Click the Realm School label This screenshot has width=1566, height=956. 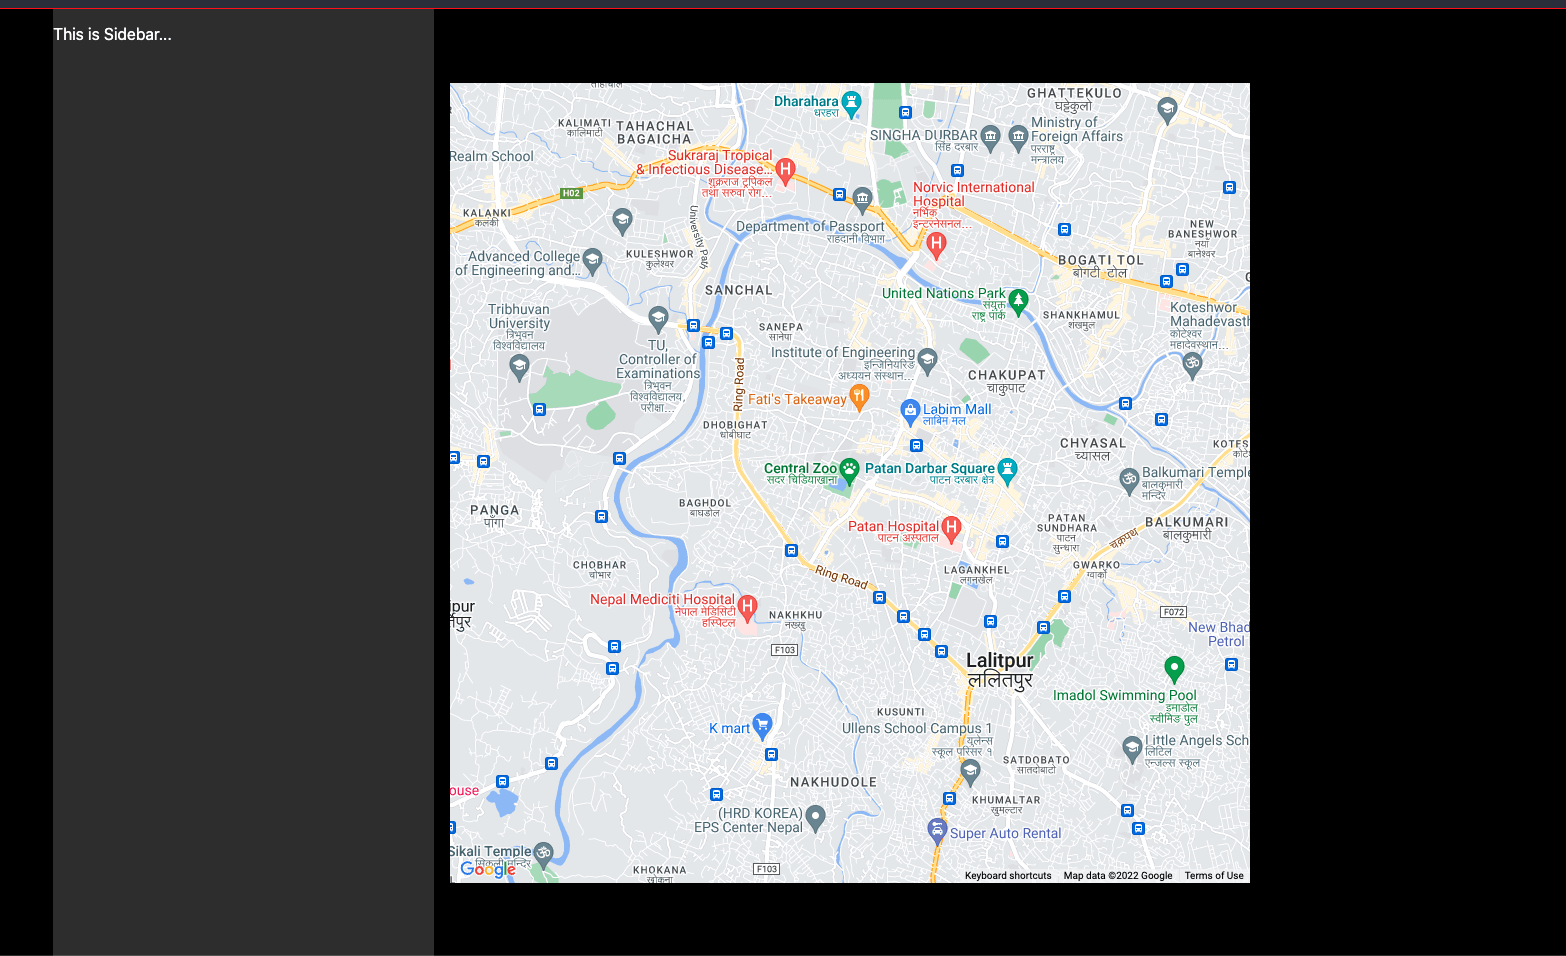[x=492, y=156]
